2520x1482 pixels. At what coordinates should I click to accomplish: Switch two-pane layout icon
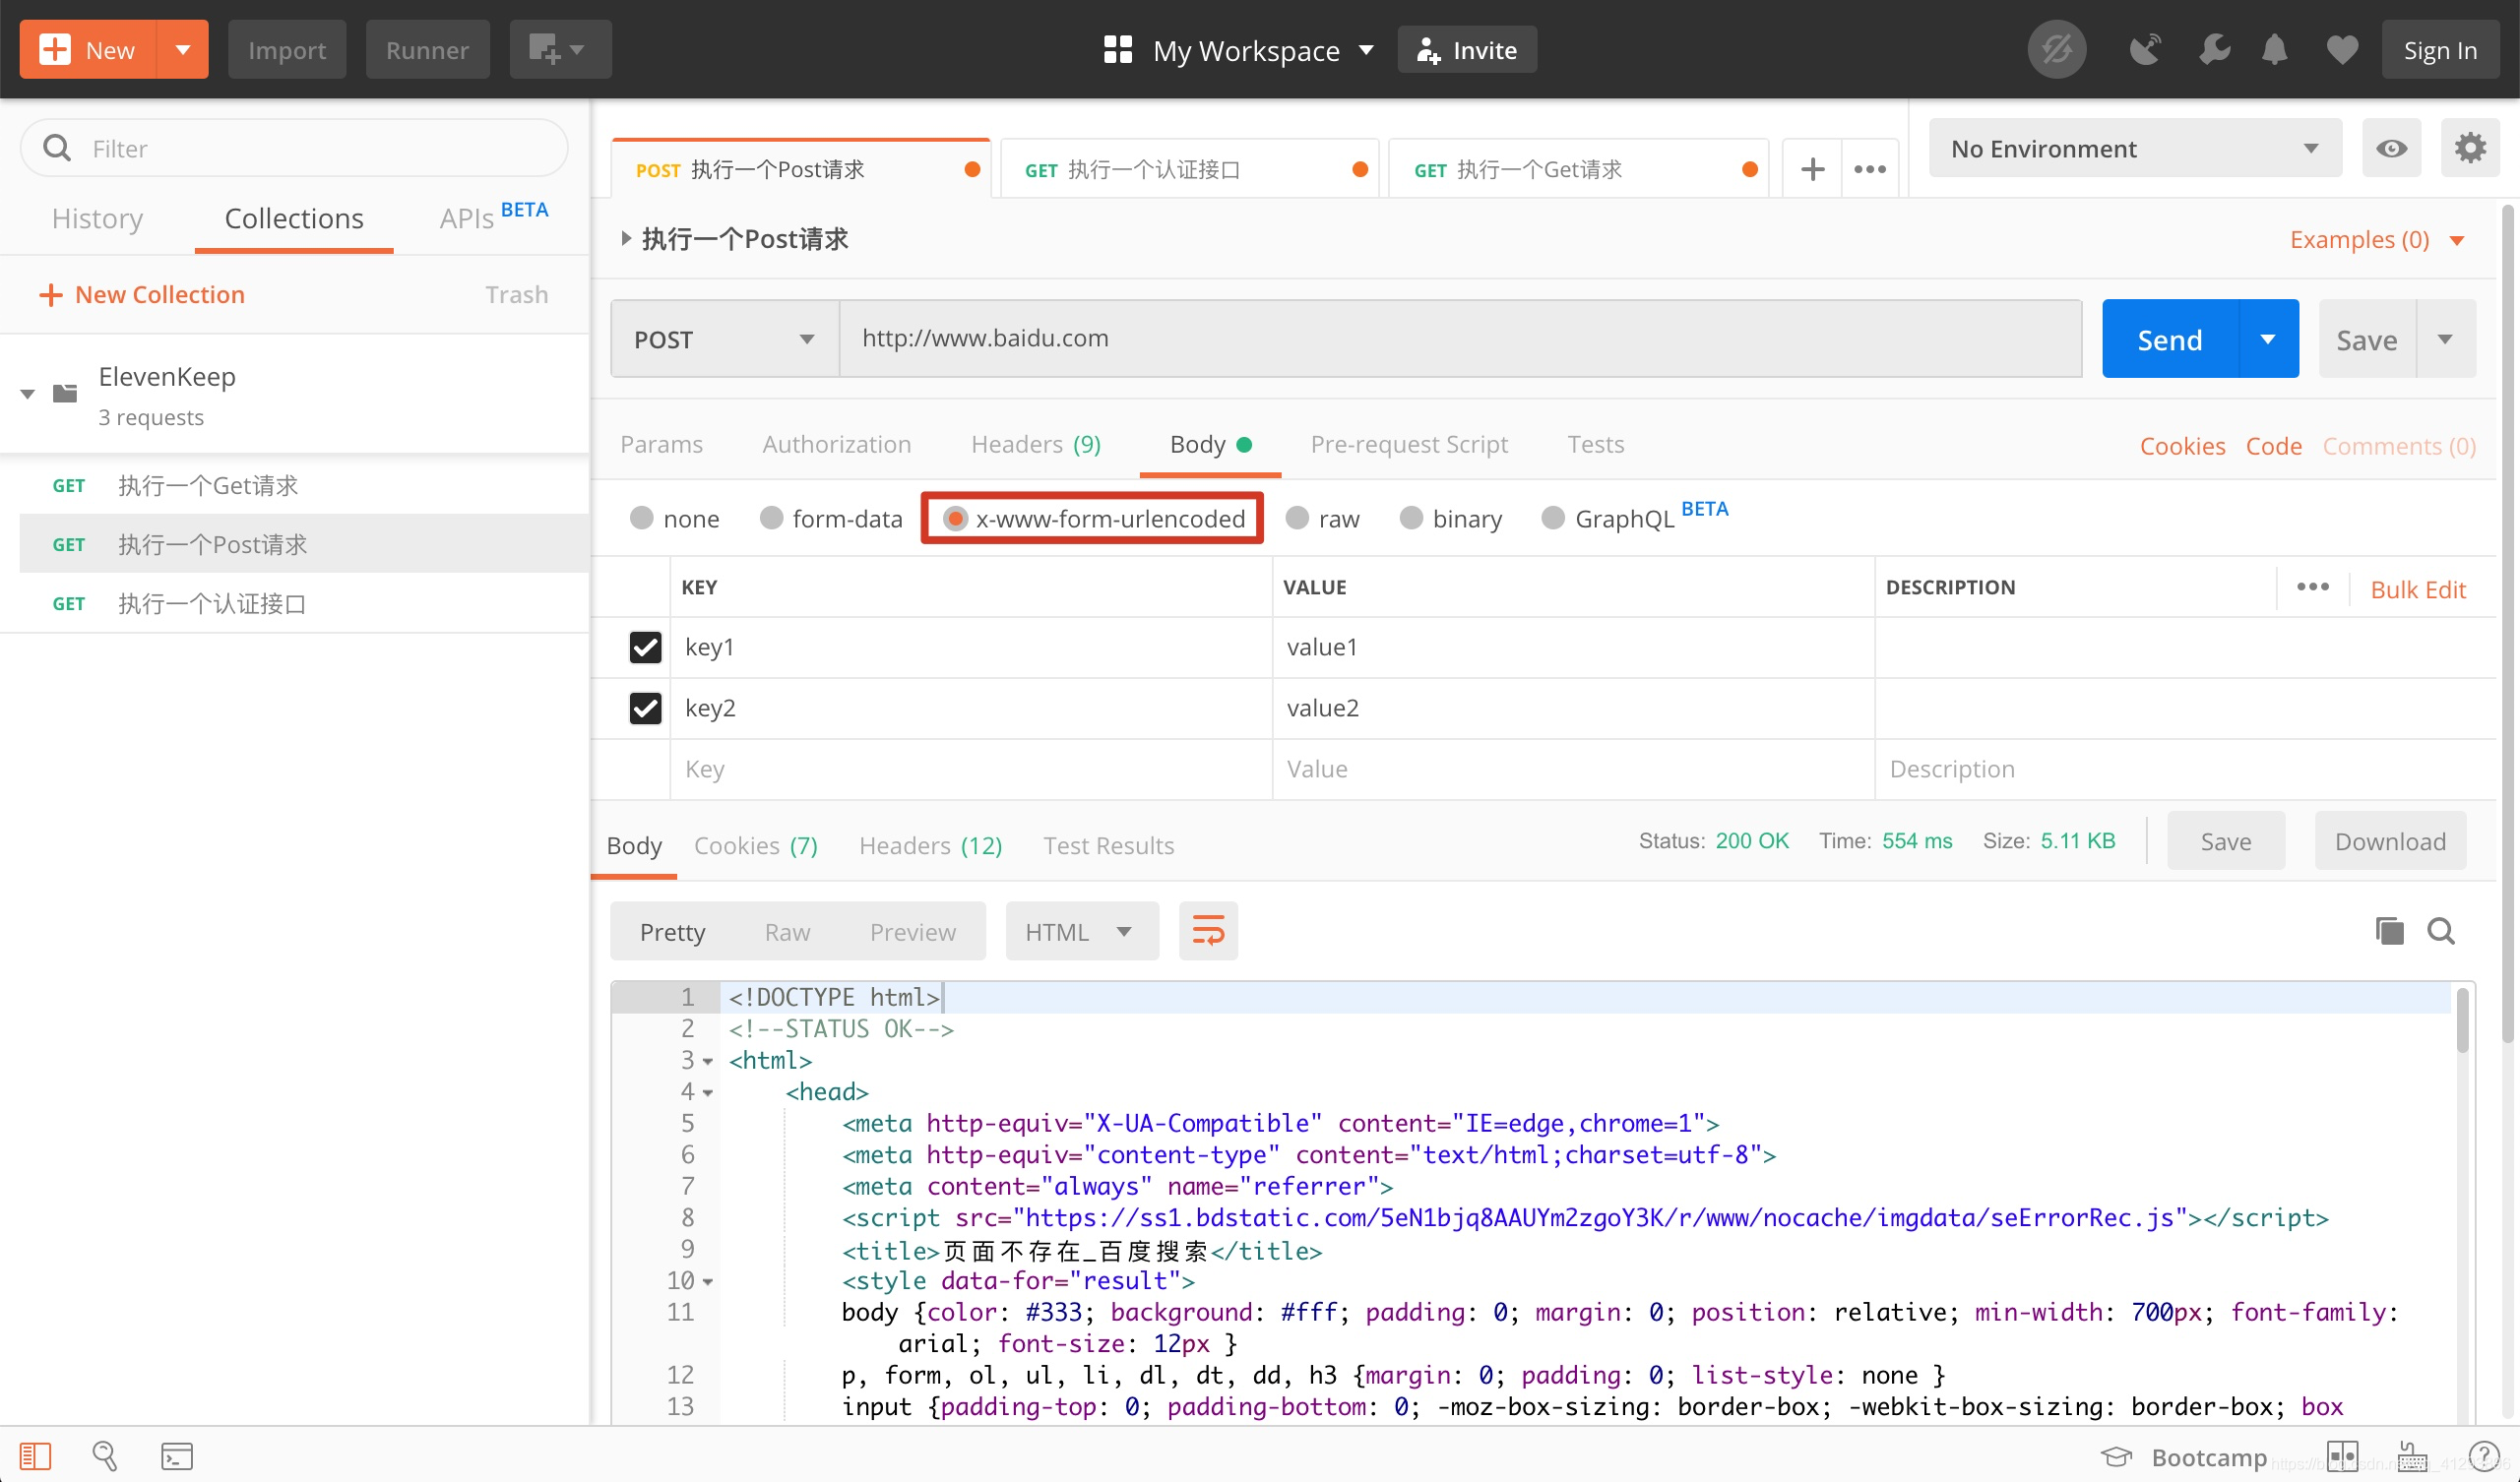2342,1456
